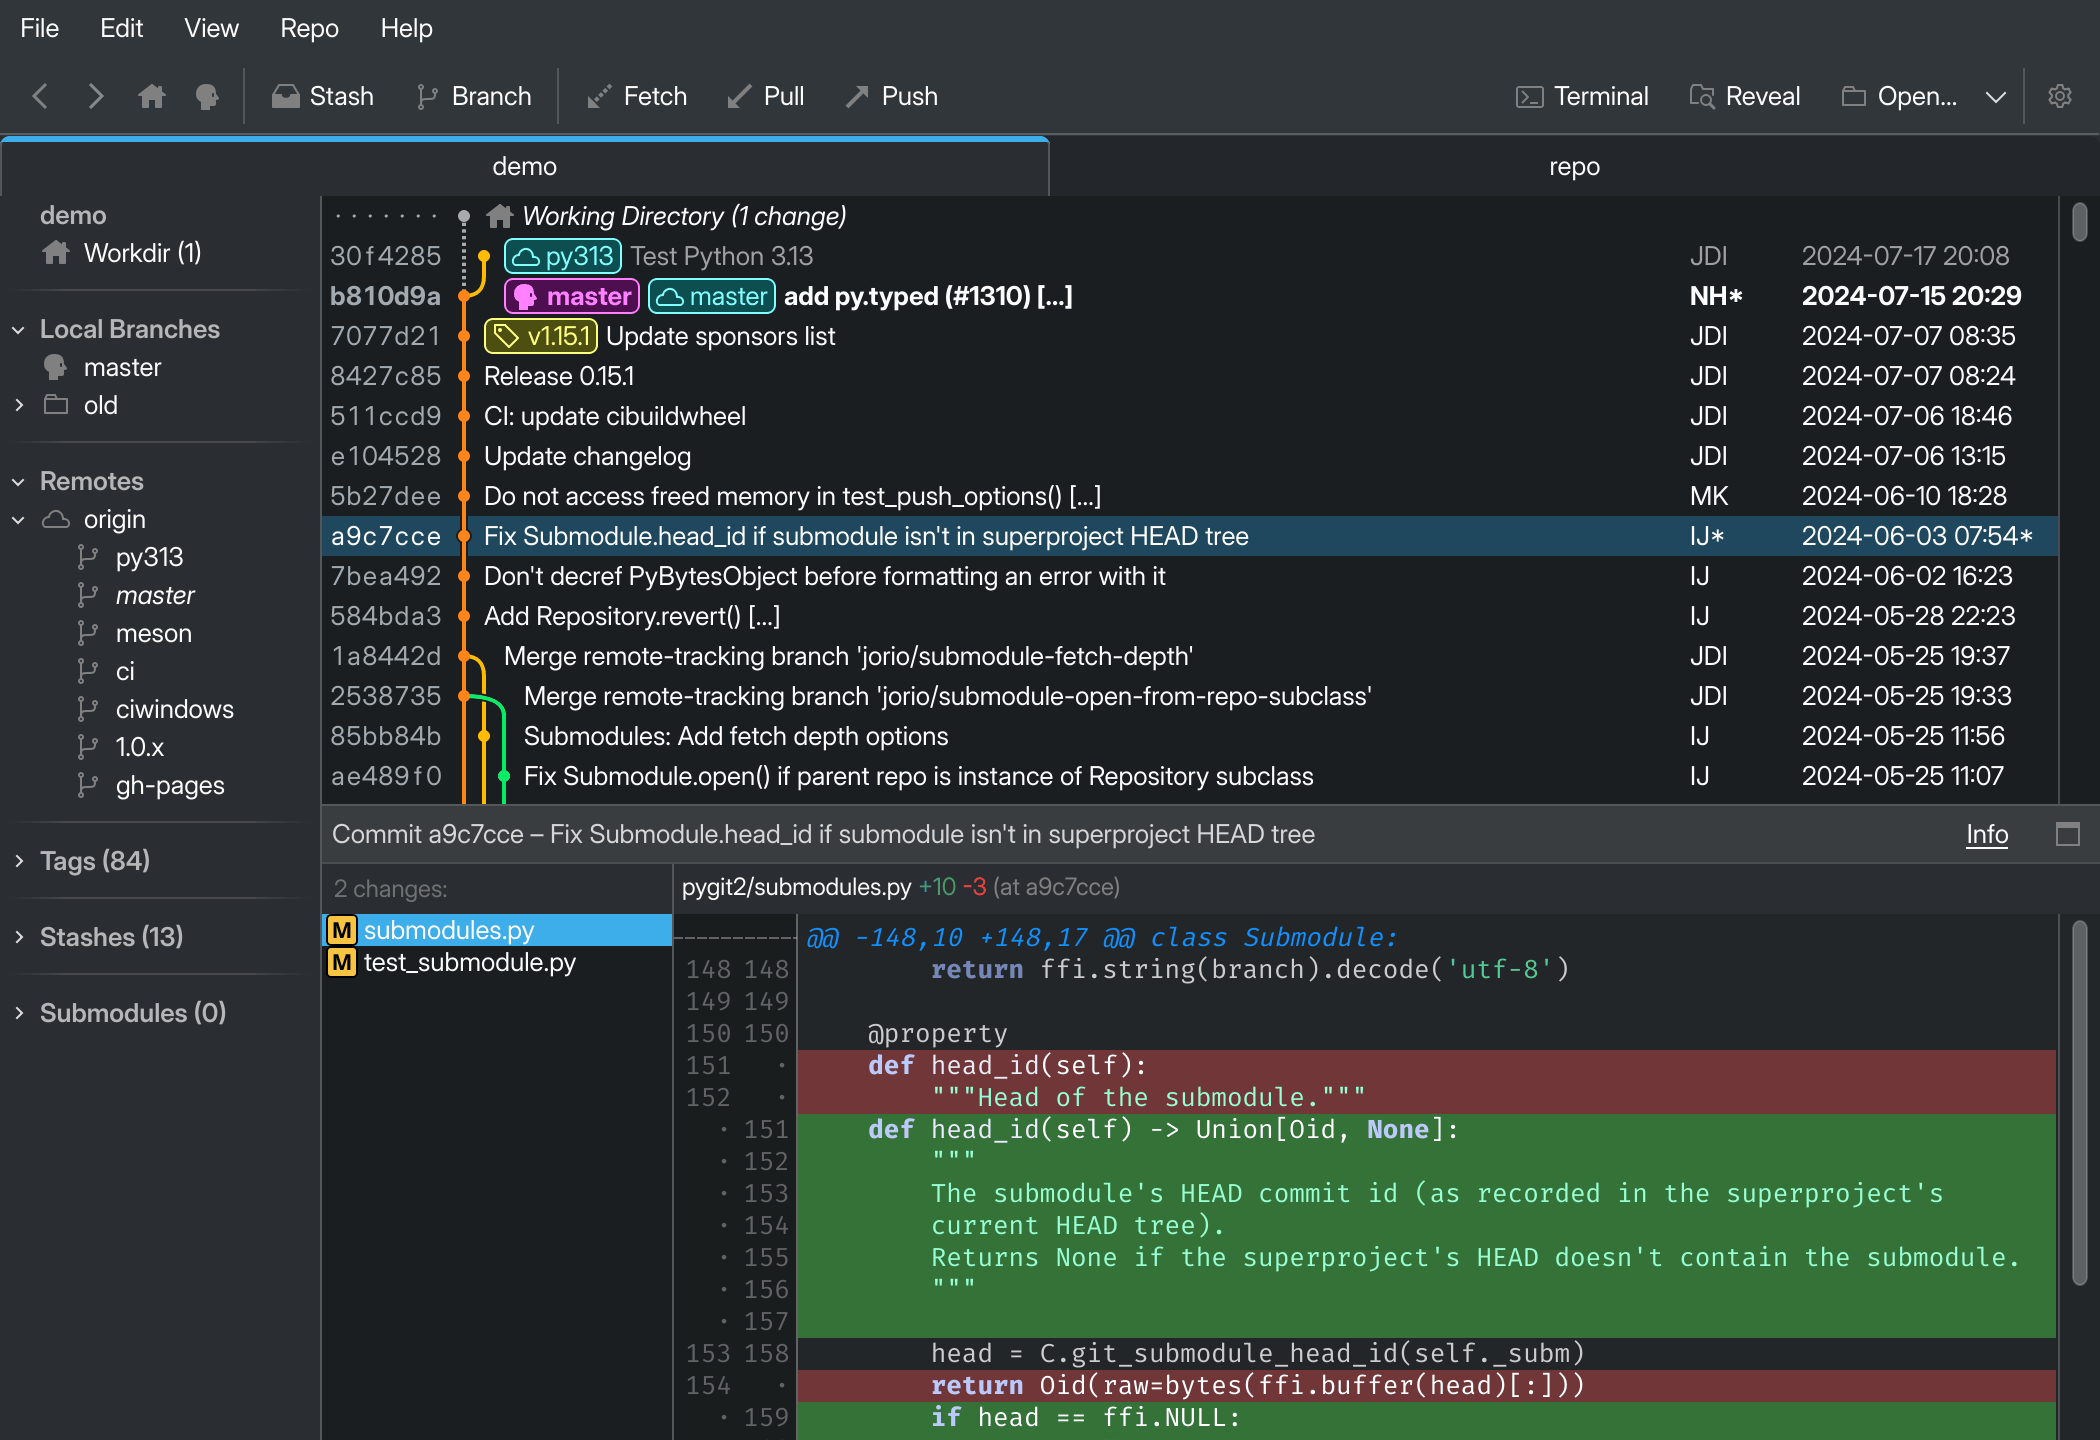
Task: Click the pink local master badge
Action: coord(572,296)
